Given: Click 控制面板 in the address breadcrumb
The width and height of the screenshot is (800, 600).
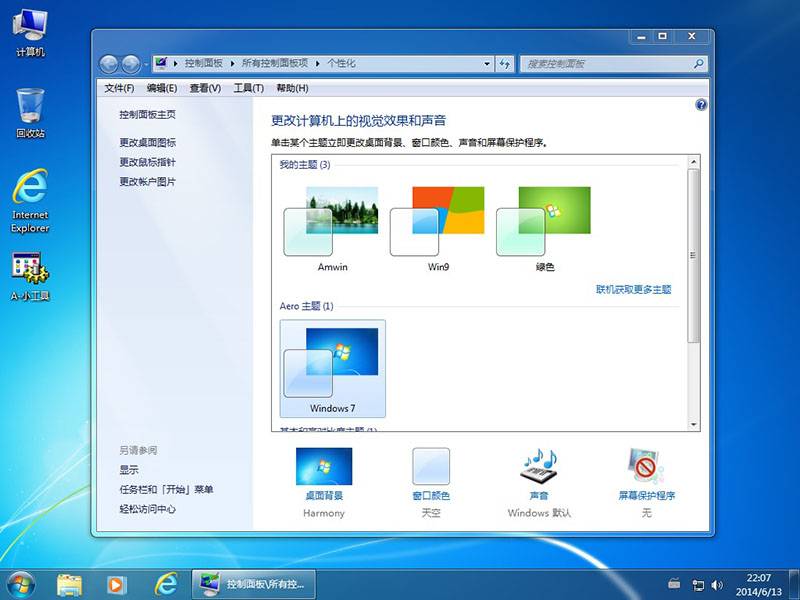Looking at the screenshot, I should click(x=204, y=63).
